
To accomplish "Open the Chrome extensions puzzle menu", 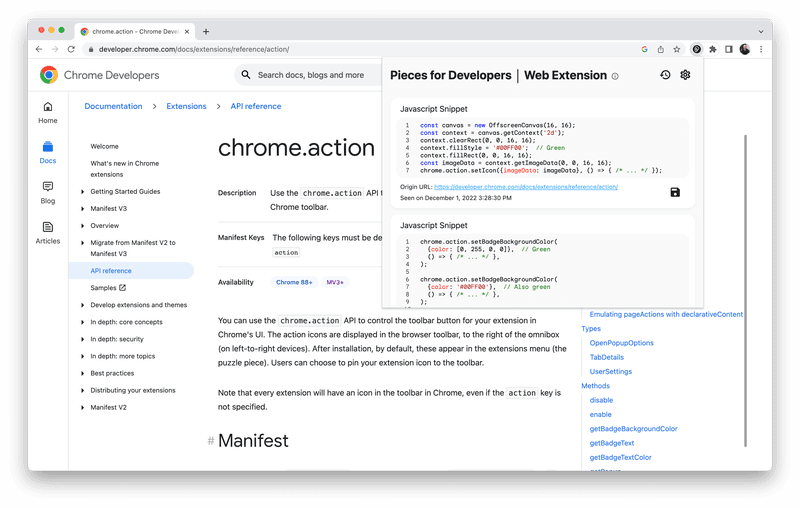I will tap(713, 49).
